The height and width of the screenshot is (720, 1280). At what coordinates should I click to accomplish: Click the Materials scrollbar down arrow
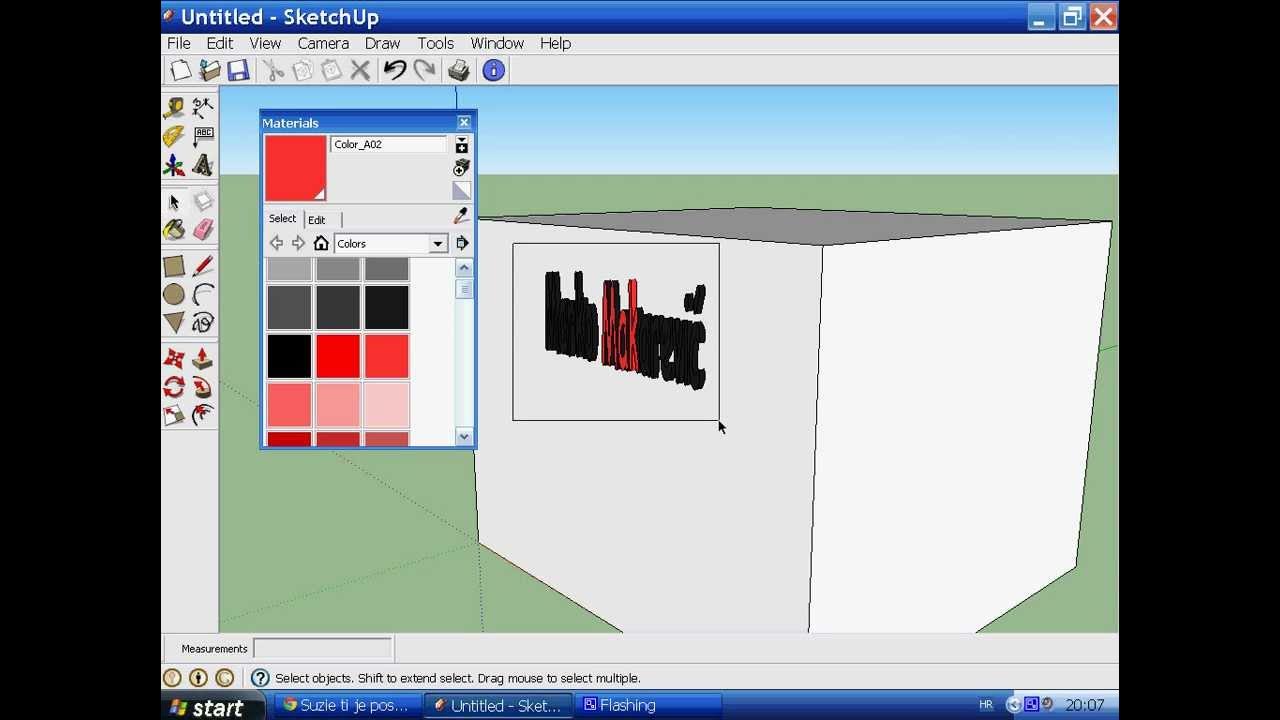[x=464, y=436]
